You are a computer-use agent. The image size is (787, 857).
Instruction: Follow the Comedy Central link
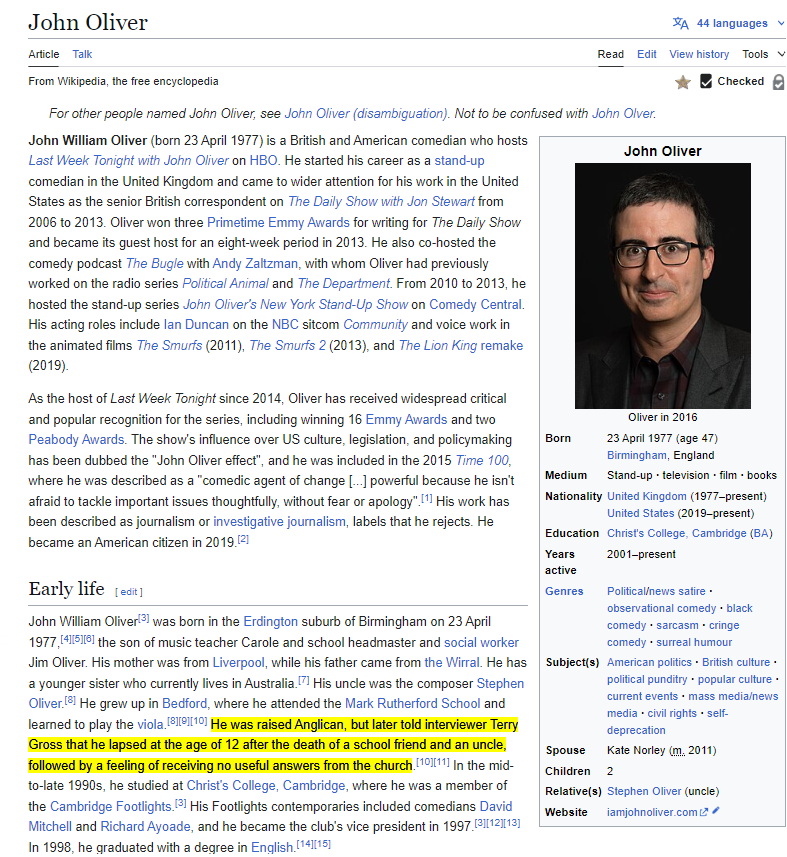[475, 304]
